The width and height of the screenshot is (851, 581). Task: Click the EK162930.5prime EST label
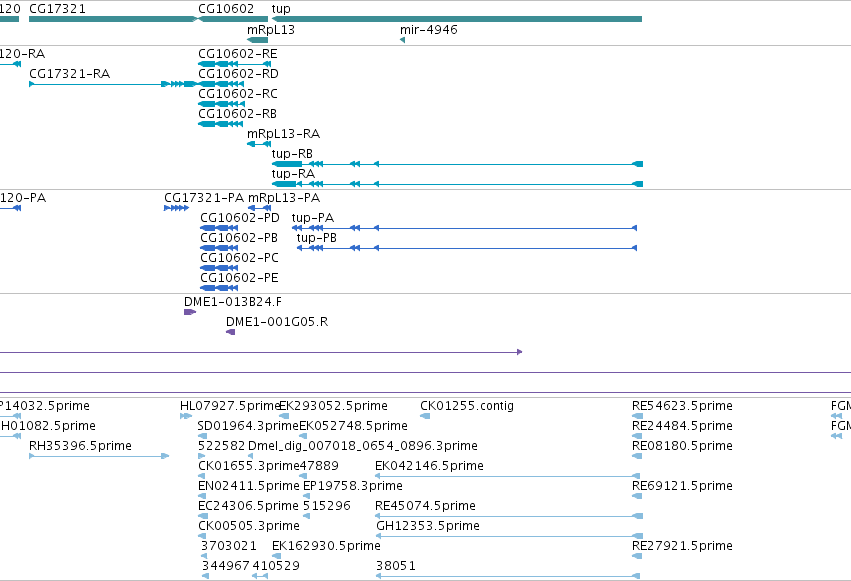(x=326, y=547)
